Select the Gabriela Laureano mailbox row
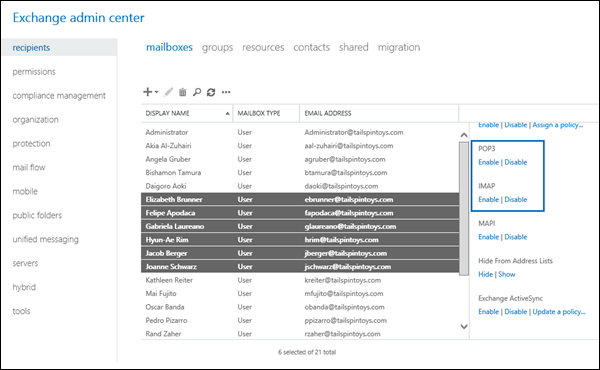The image size is (600, 370). pyautogui.click(x=300, y=226)
